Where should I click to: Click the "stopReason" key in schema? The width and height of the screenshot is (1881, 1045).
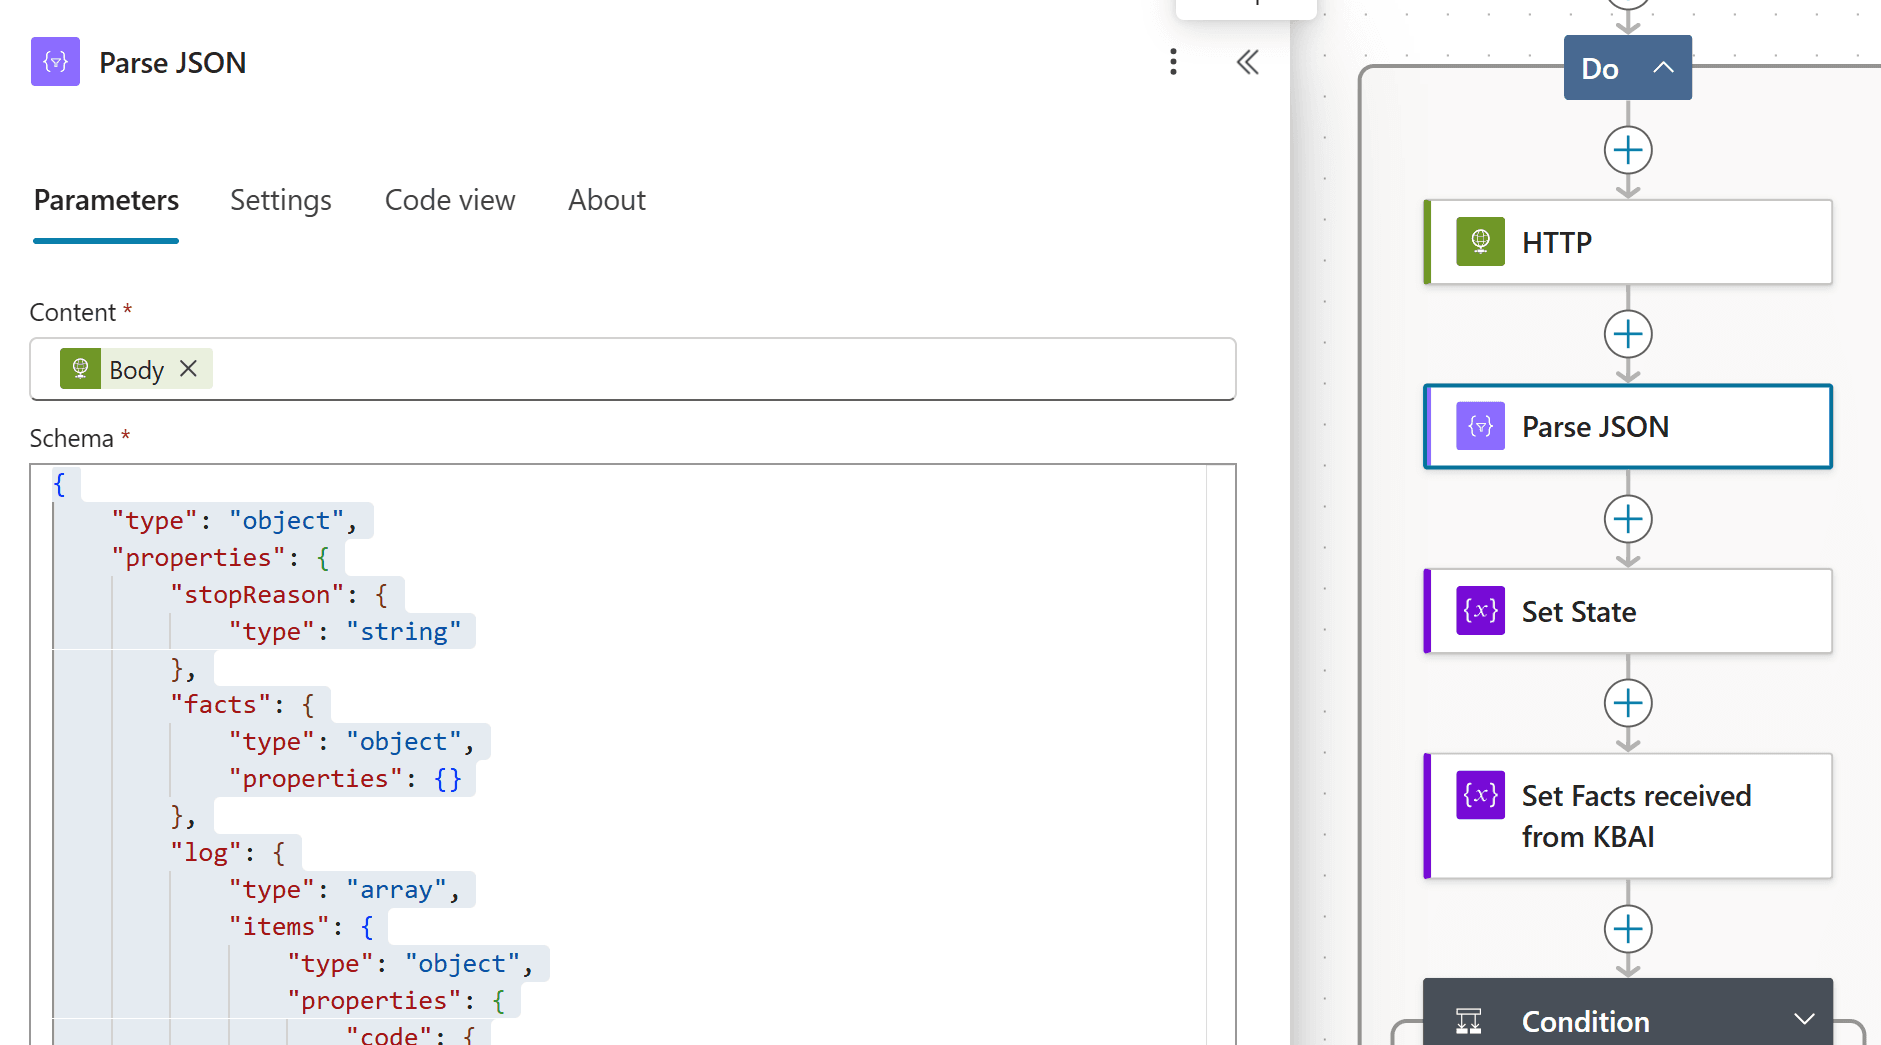pos(257,595)
